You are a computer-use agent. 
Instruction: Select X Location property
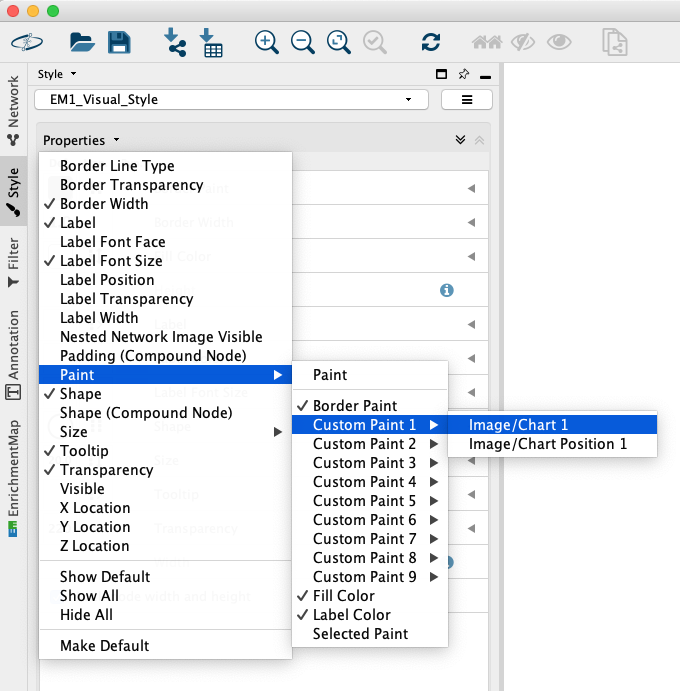165,508
